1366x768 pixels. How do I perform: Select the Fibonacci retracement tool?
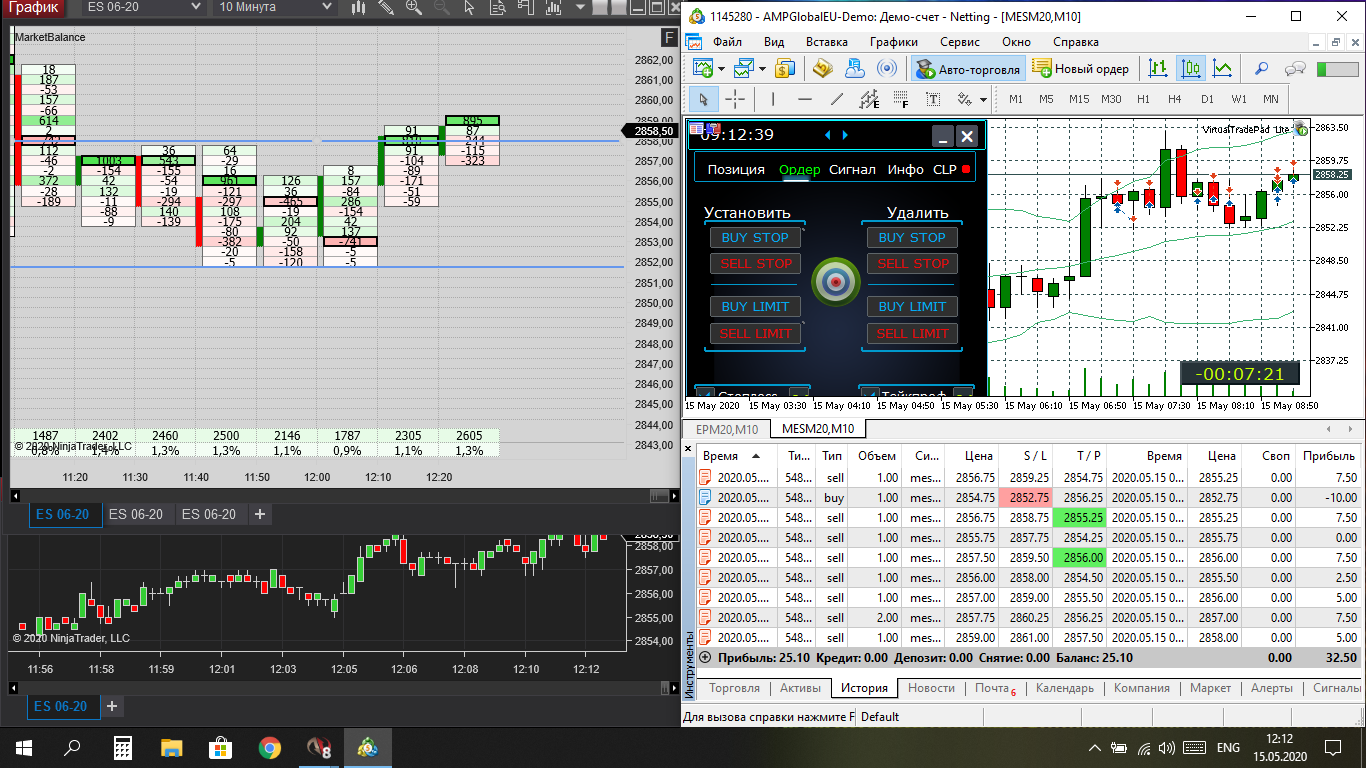901,99
